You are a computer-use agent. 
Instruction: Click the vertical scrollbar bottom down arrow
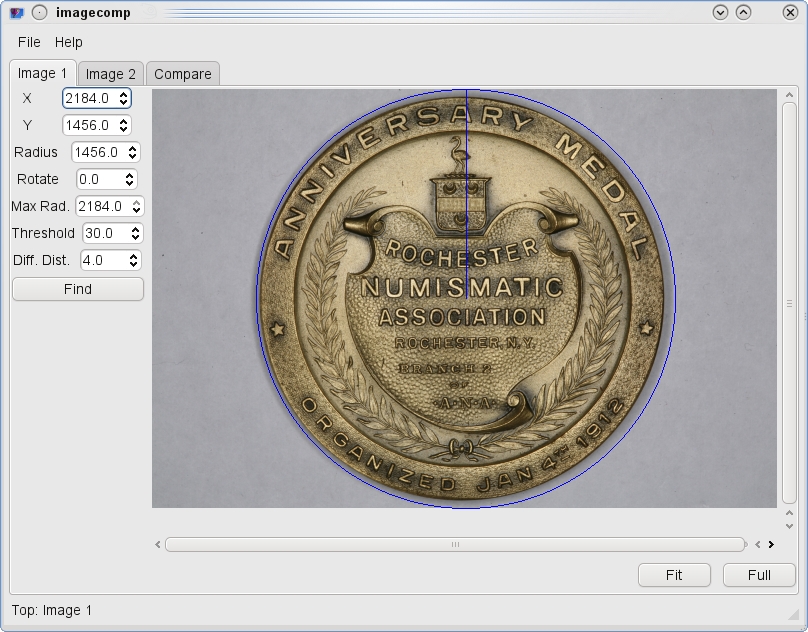(x=789, y=526)
